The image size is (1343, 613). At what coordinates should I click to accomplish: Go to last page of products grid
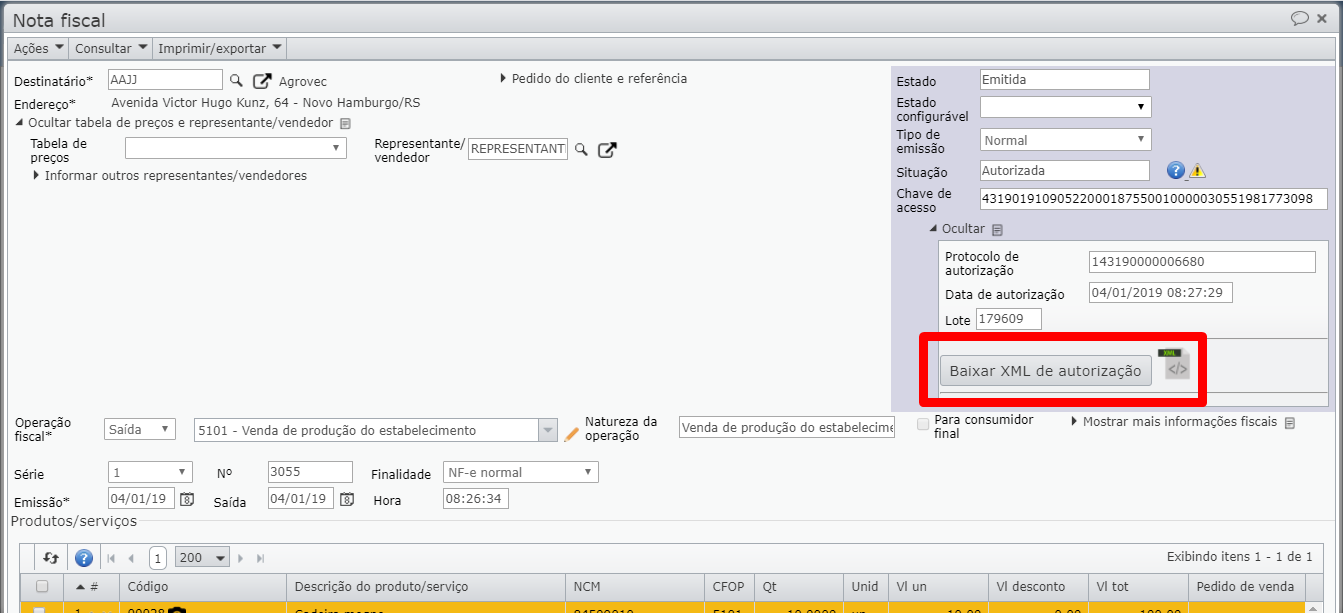coord(261,558)
